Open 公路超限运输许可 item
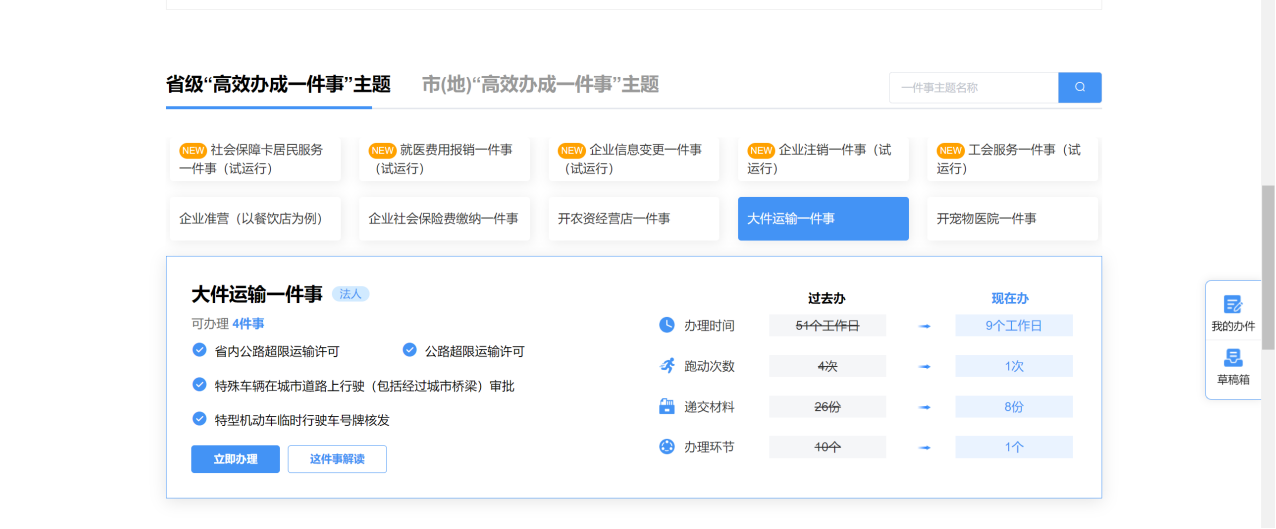The image size is (1276, 529). [x=474, y=351]
